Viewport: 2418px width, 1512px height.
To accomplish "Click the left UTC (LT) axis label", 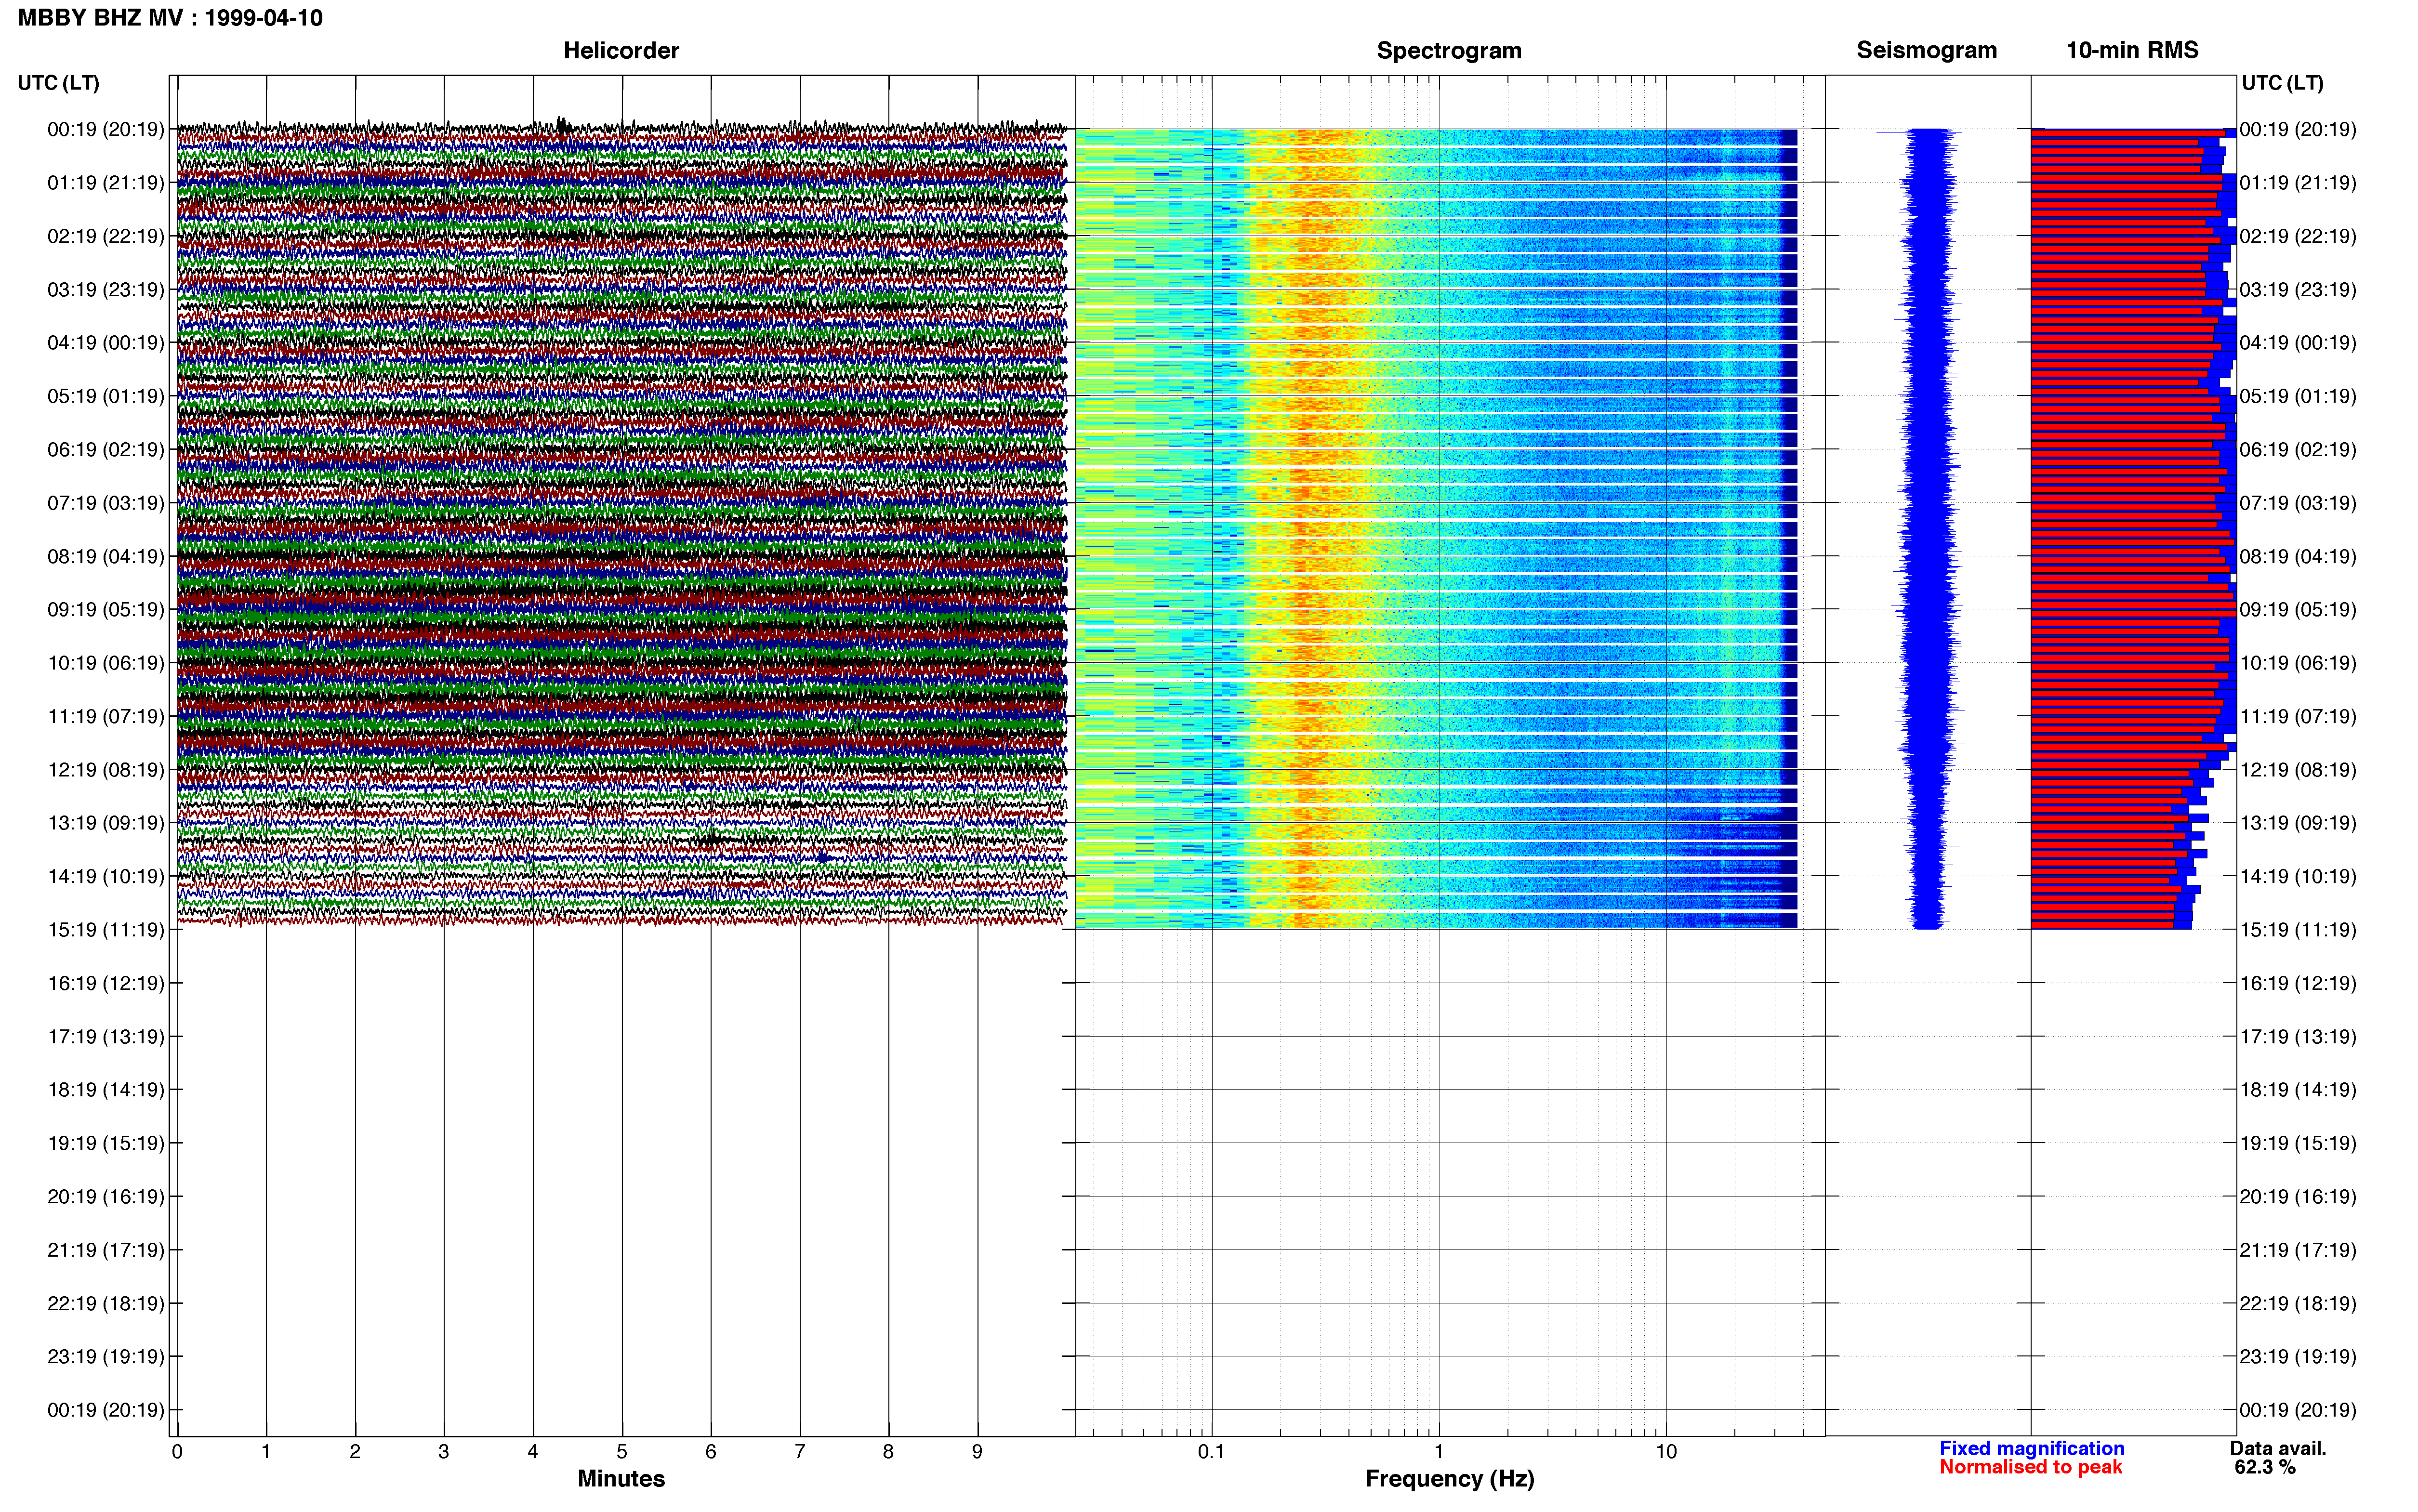I will pyautogui.click(x=59, y=83).
